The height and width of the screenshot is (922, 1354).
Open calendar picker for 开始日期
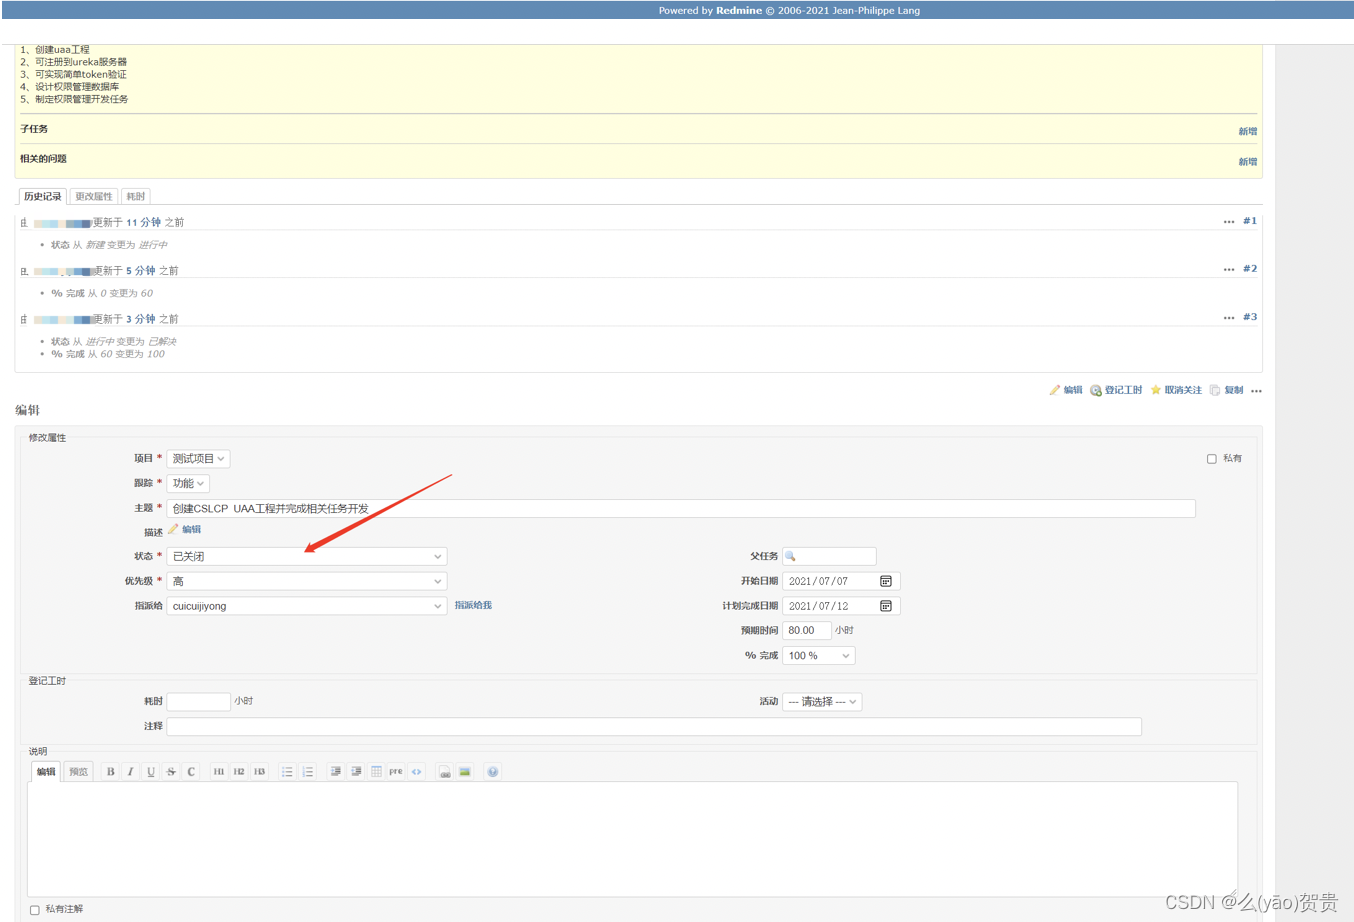click(x=886, y=581)
